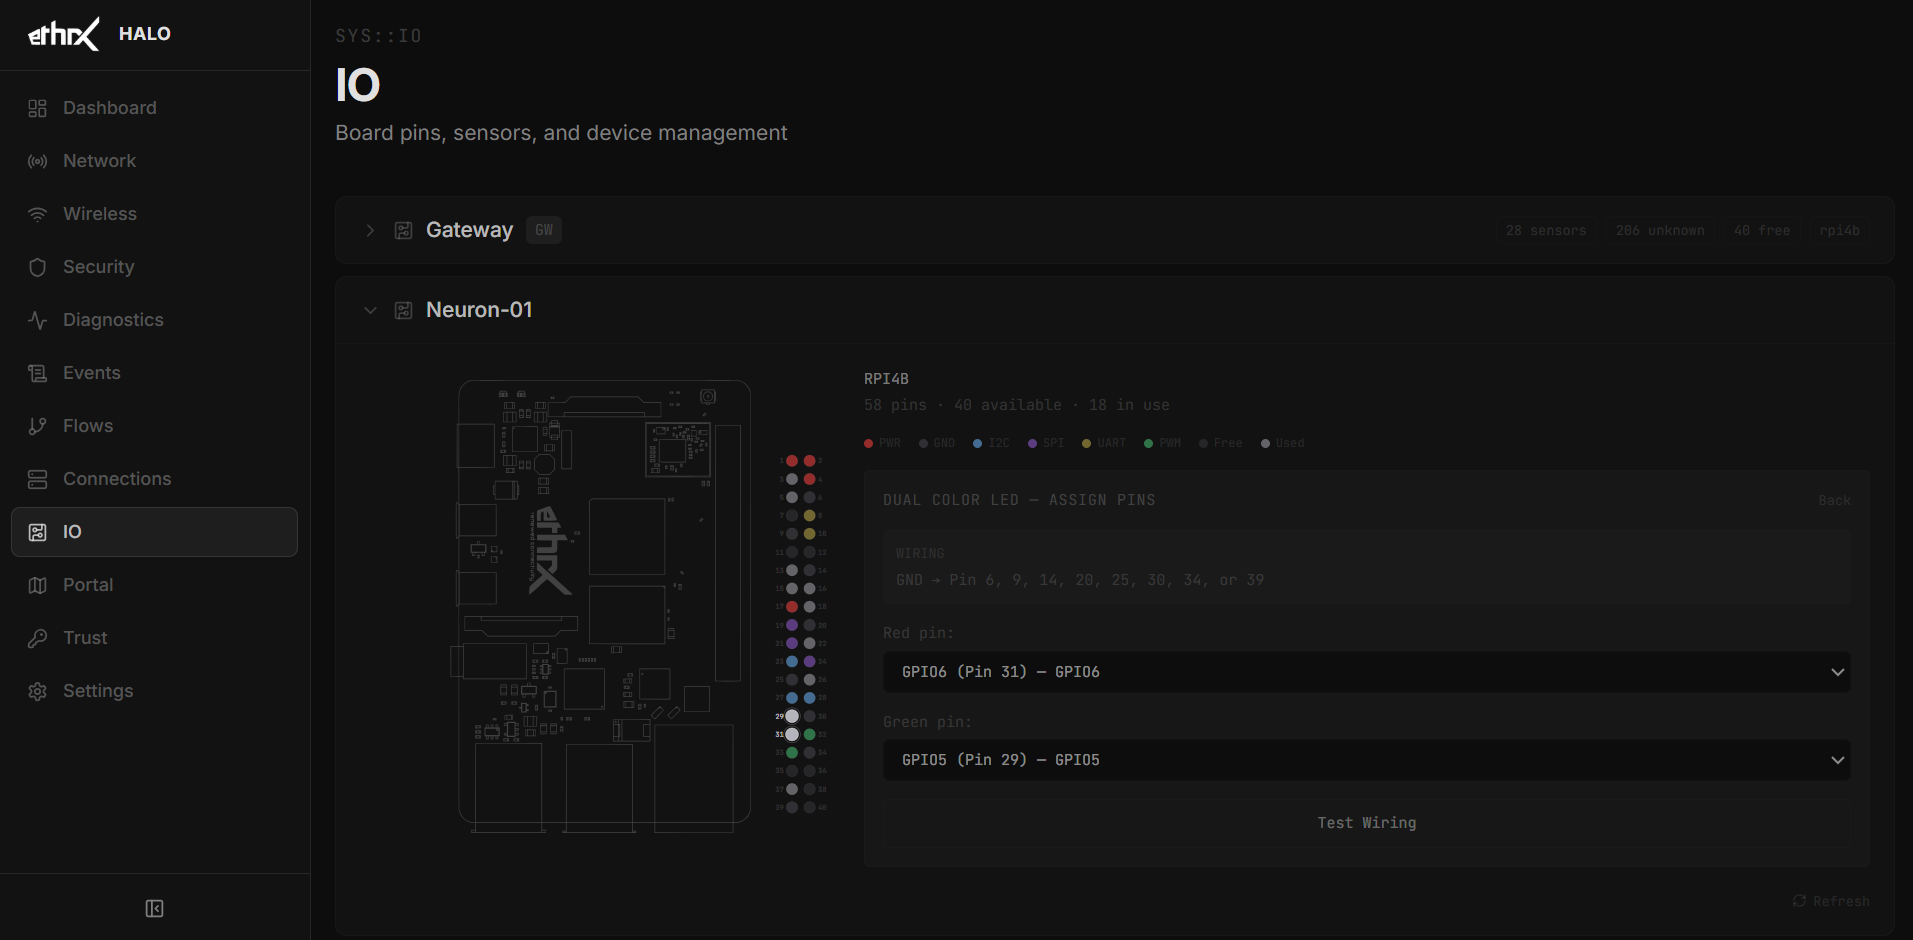1913x940 pixels.
Task: Click the "206 unknown" badge
Action: 1660,230
